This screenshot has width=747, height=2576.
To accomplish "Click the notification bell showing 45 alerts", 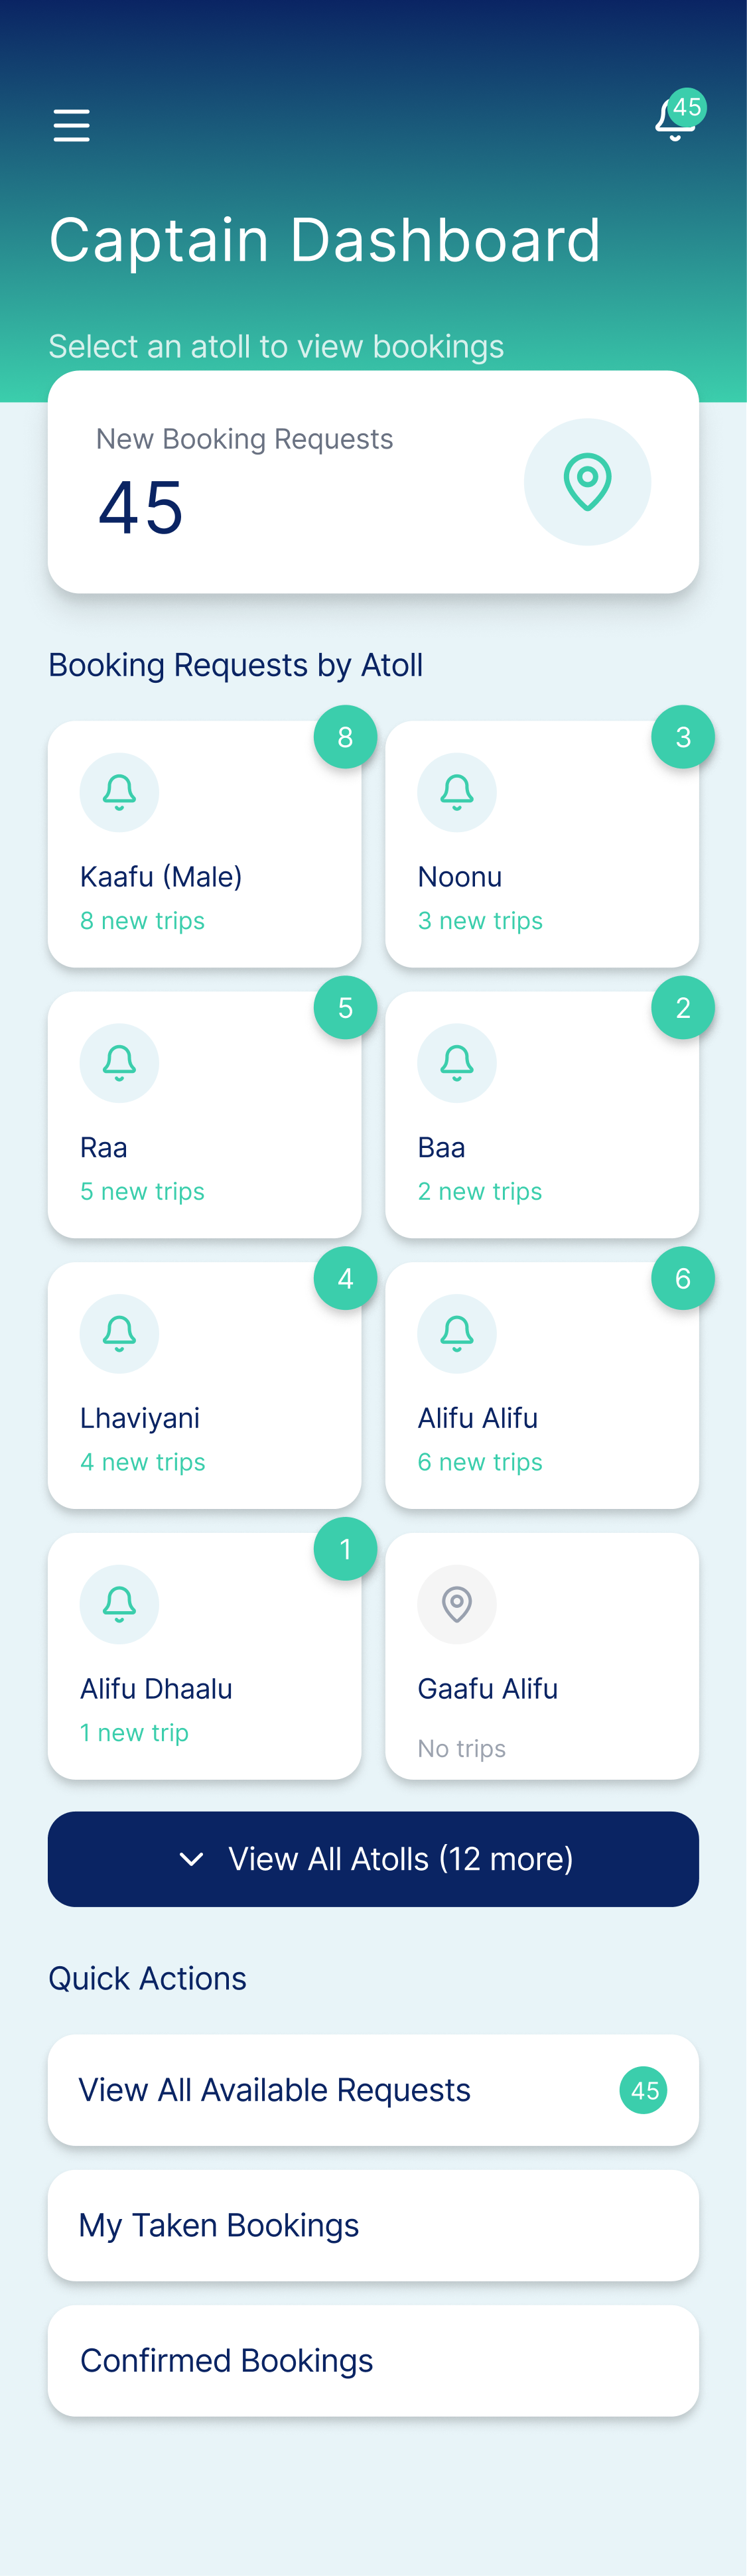I will [x=673, y=119].
